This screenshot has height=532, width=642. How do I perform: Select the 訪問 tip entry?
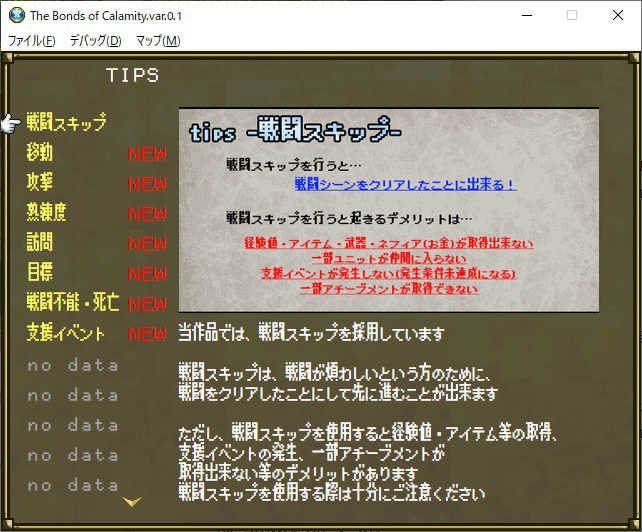pyautogui.click(x=40, y=242)
